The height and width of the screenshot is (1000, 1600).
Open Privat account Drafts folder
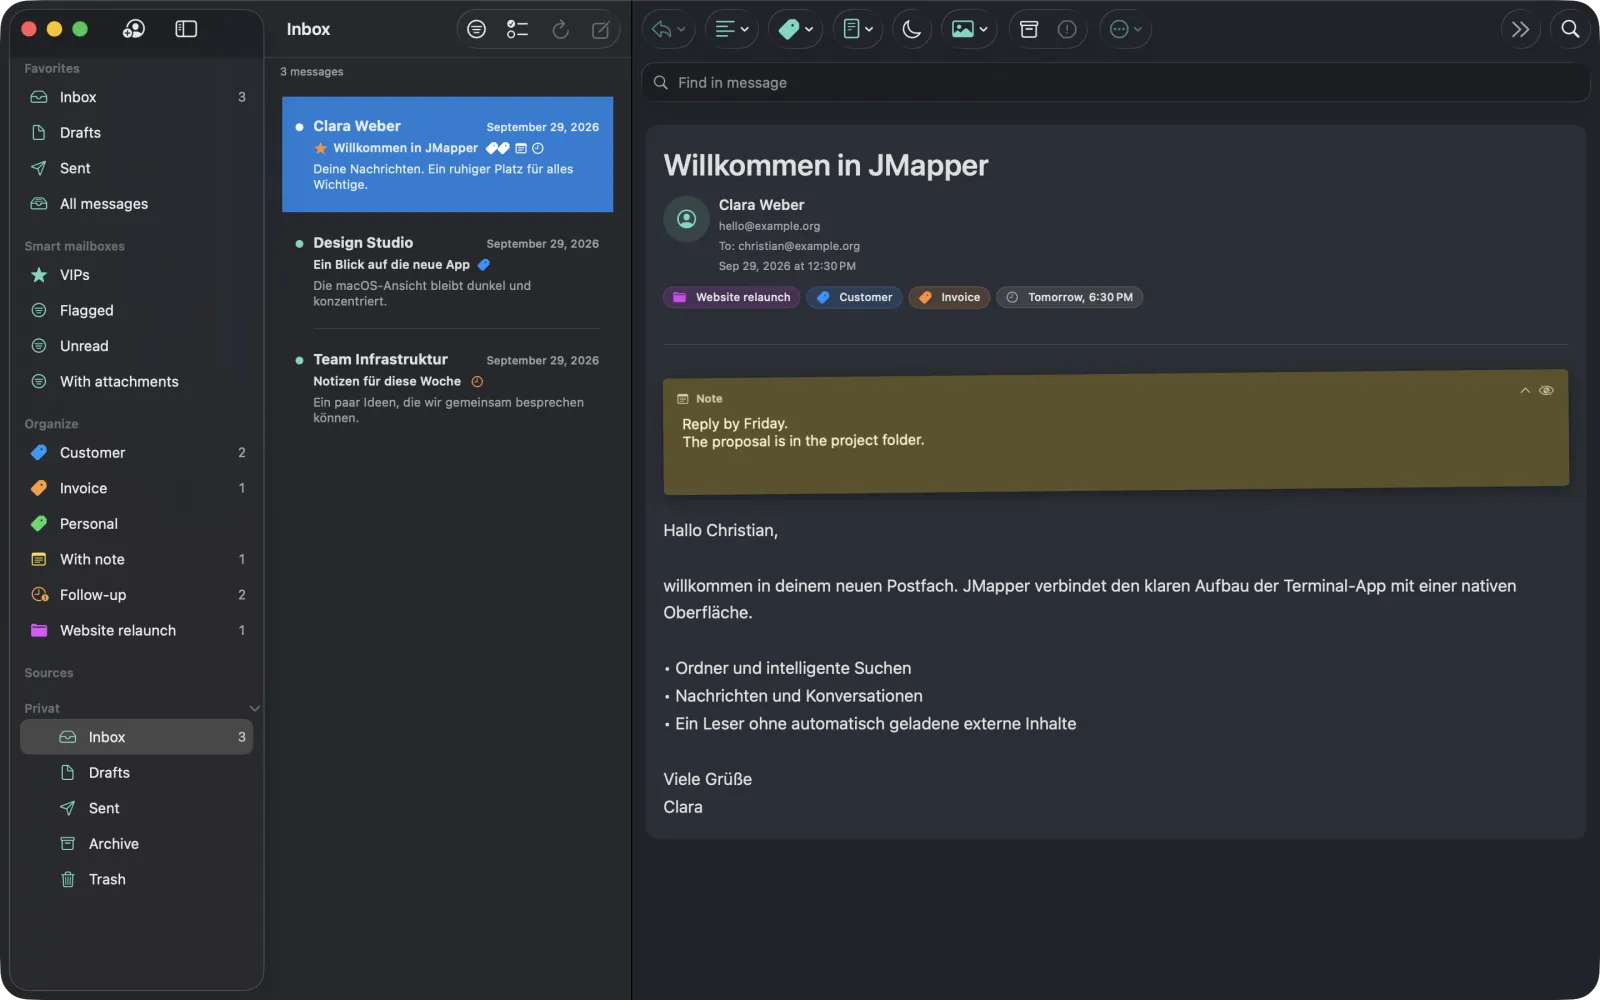click(137, 772)
